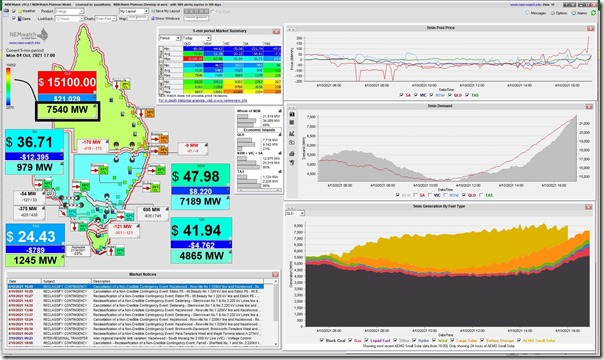Click the QLD economic island chart icon

coord(280,136)
